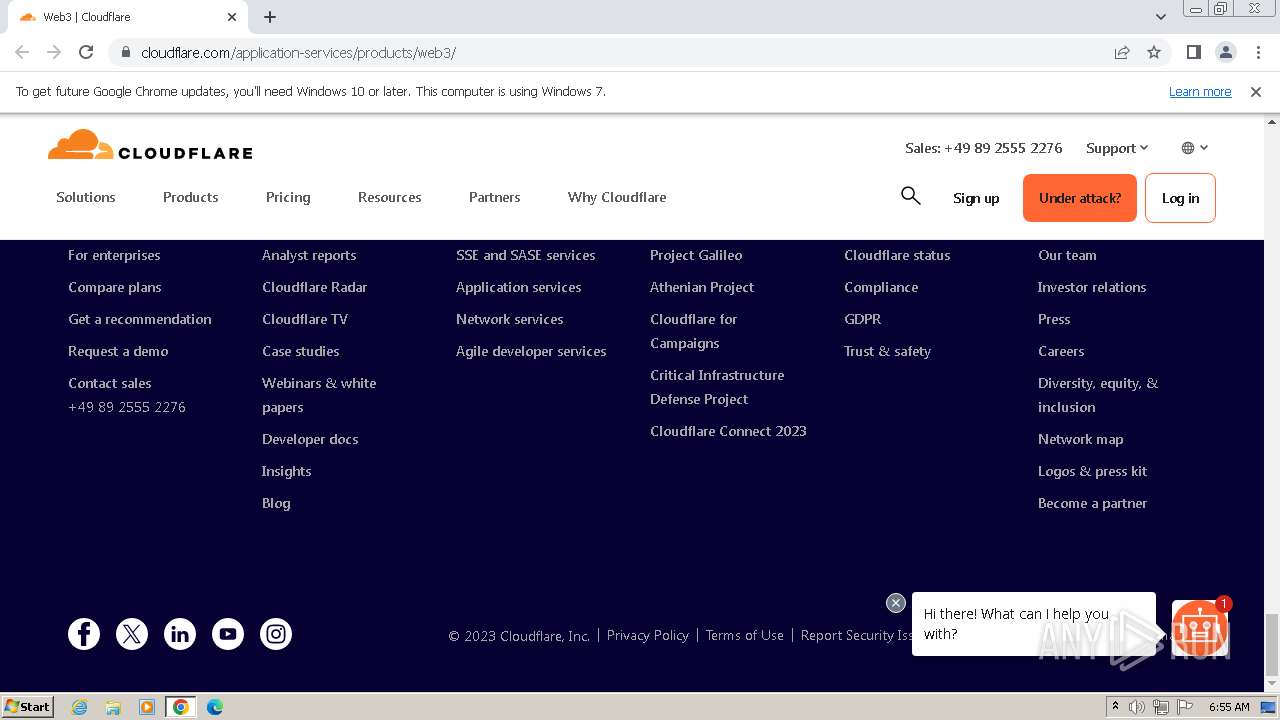Bookmark this tab with star icon

[x=1154, y=52]
